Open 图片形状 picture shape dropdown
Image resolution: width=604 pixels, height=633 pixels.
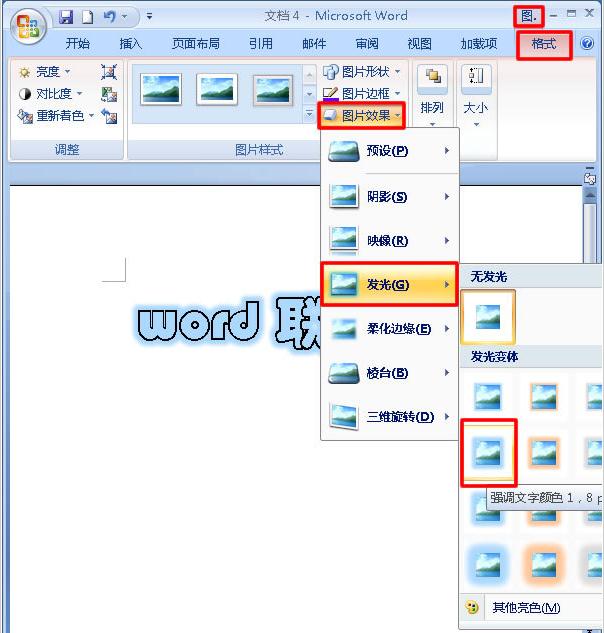pyautogui.click(x=362, y=72)
